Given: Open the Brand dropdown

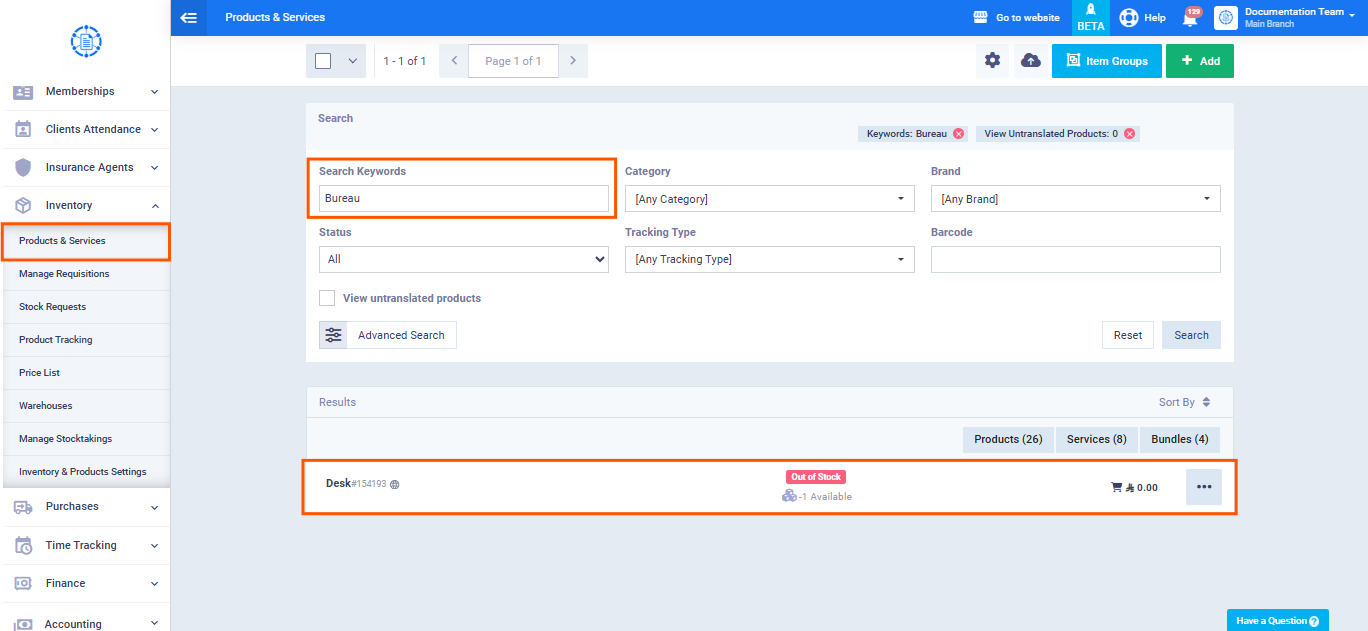Looking at the screenshot, I should click(1076, 199).
